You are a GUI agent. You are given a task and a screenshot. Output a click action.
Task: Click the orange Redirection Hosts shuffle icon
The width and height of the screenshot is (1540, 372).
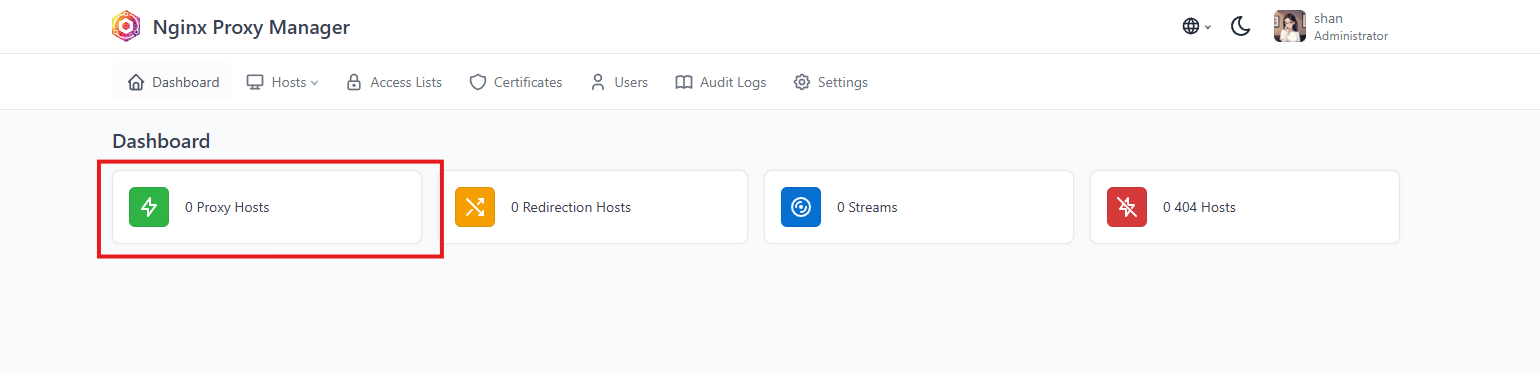coord(475,207)
